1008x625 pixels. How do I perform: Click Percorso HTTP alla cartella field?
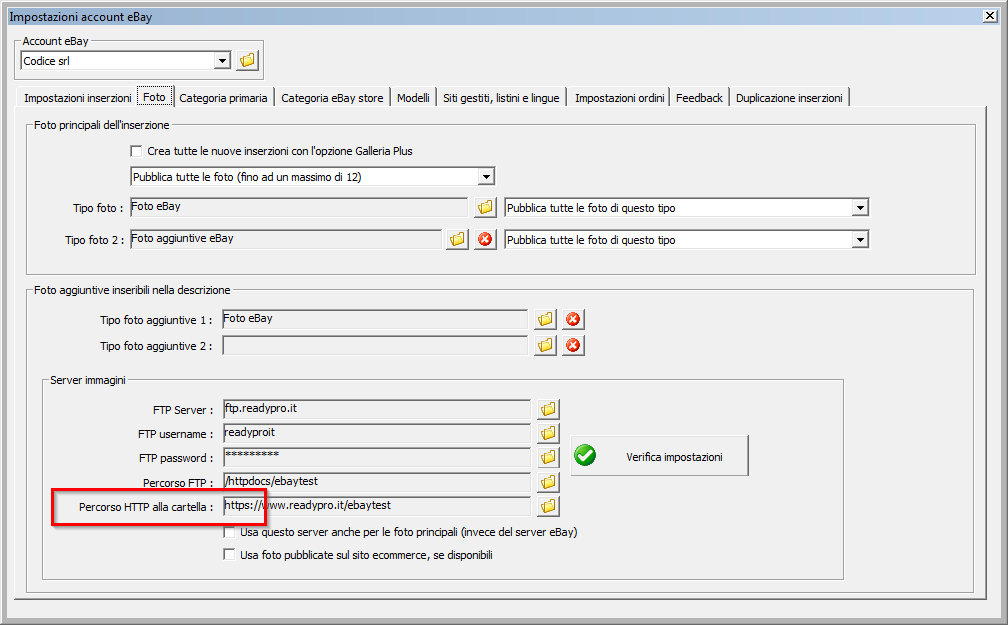pyautogui.click(x=377, y=506)
